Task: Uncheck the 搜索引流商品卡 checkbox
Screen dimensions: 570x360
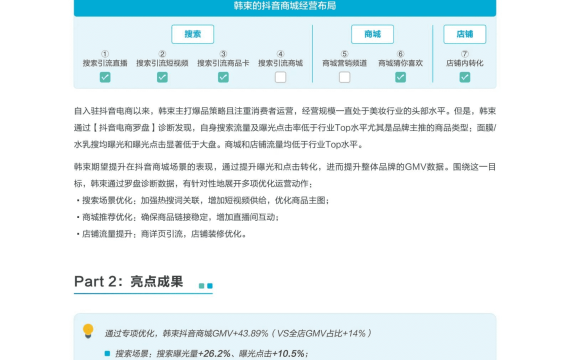Action: [223, 77]
